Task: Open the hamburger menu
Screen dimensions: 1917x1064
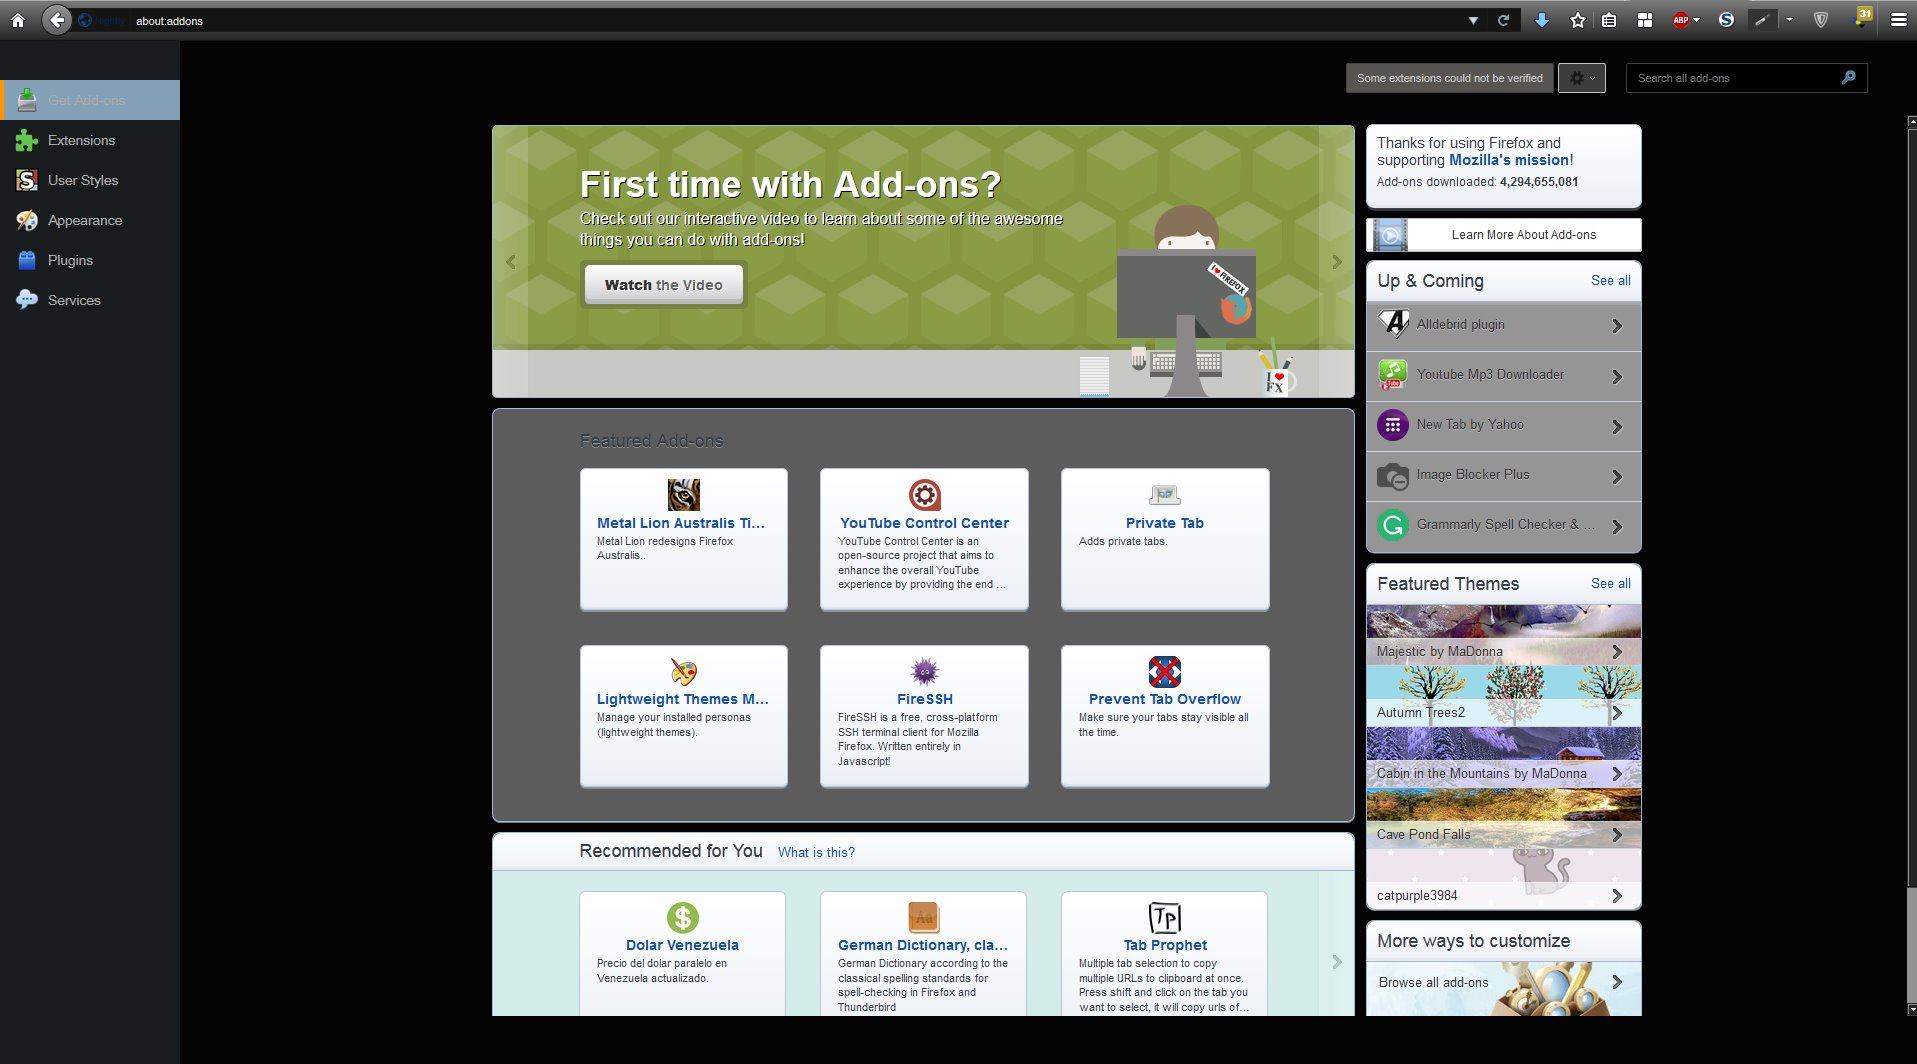Action: click(x=1898, y=20)
